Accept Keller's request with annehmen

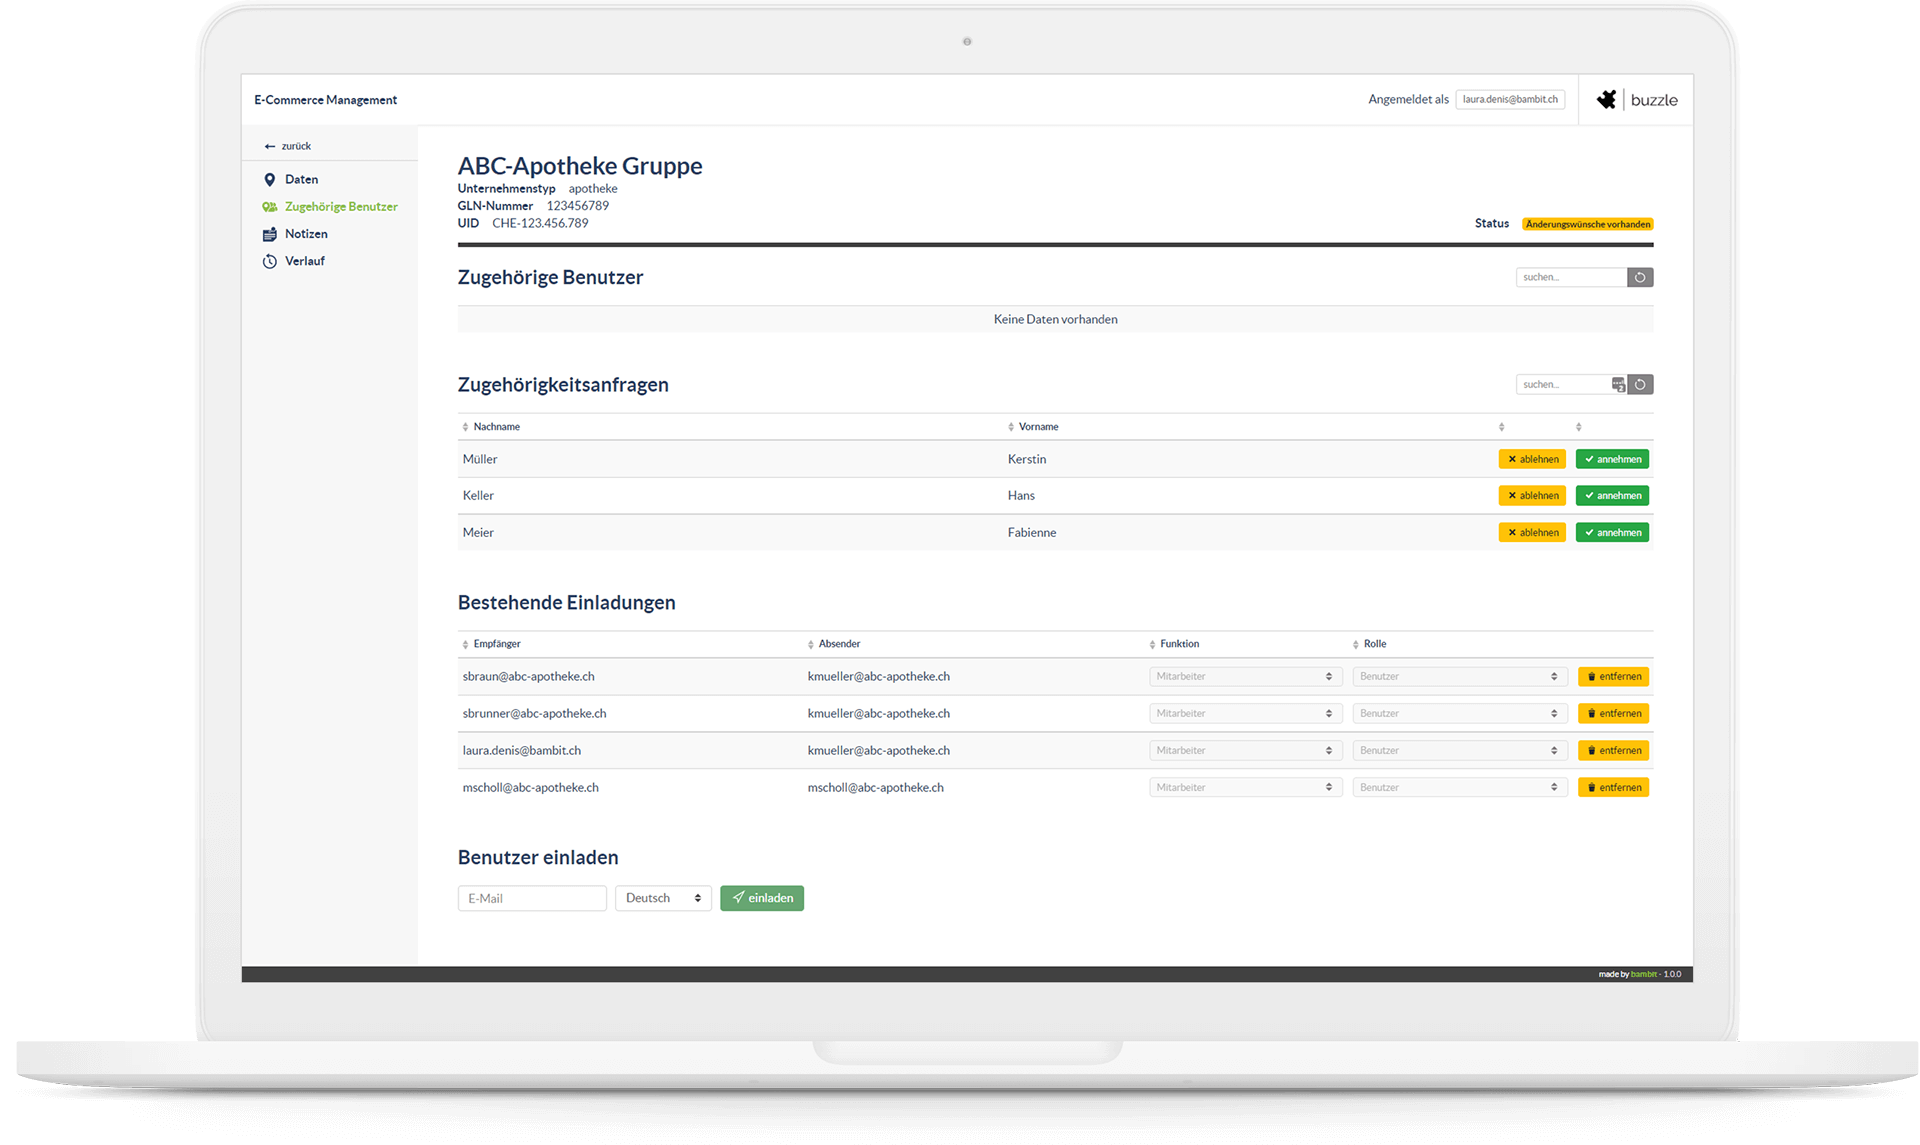coord(1612,495)
